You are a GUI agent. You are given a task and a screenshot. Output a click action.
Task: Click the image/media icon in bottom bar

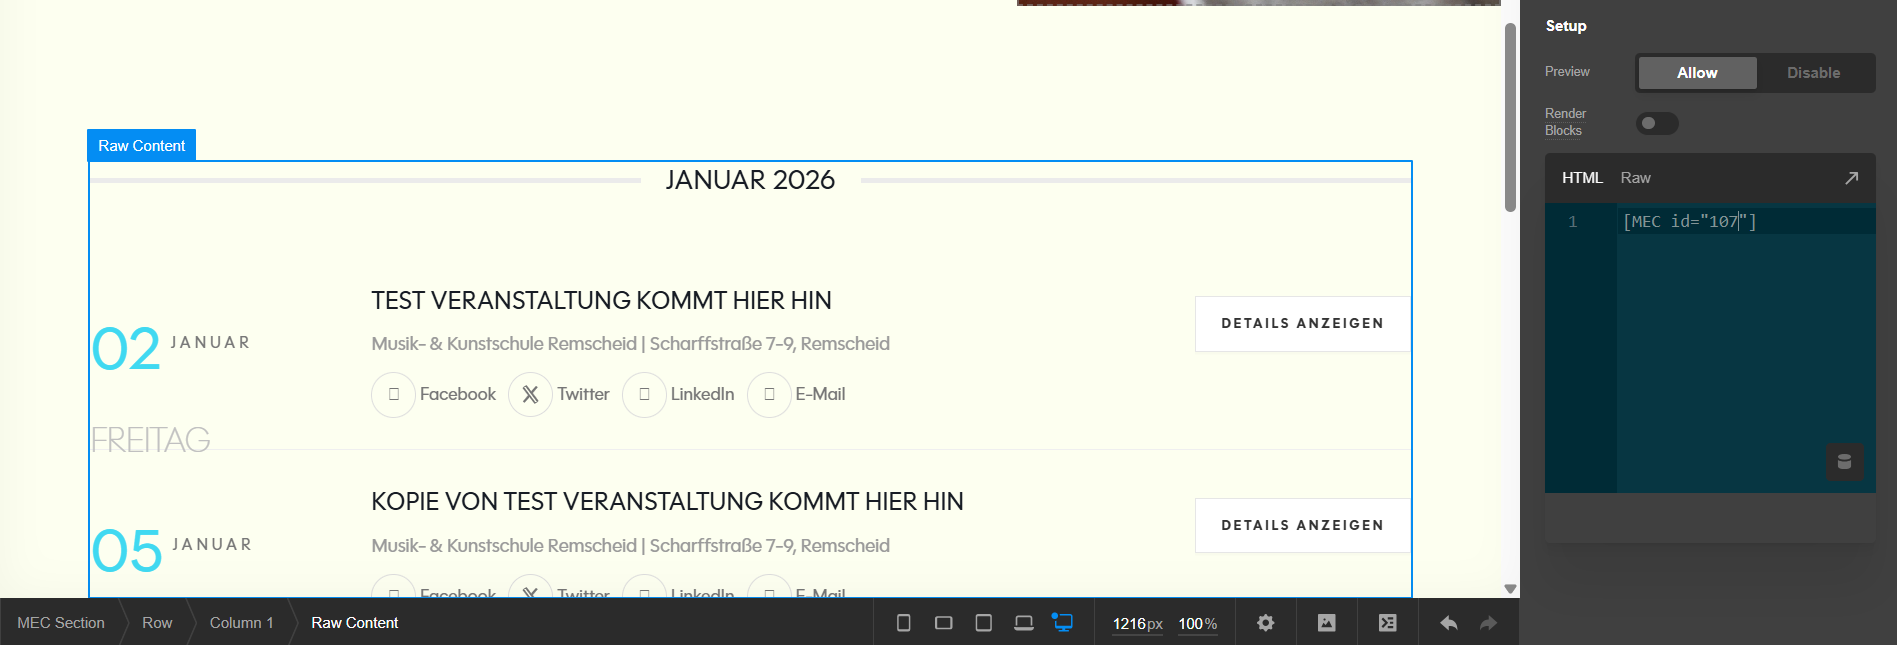pos(1326,623)
